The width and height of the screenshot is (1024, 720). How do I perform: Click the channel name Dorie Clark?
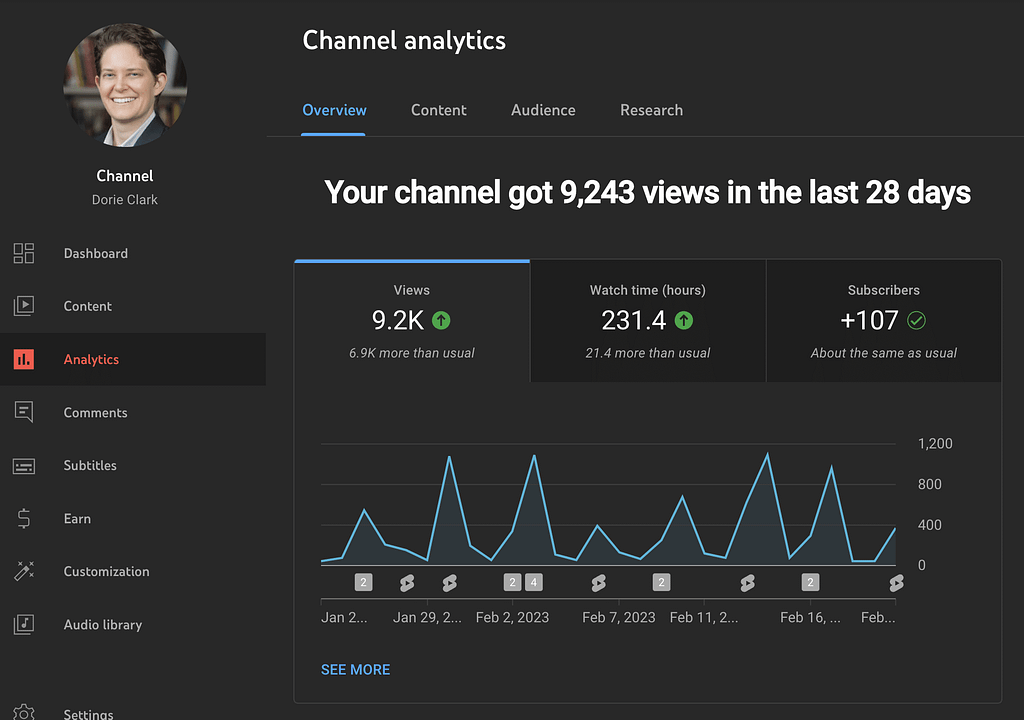[125, 200]
